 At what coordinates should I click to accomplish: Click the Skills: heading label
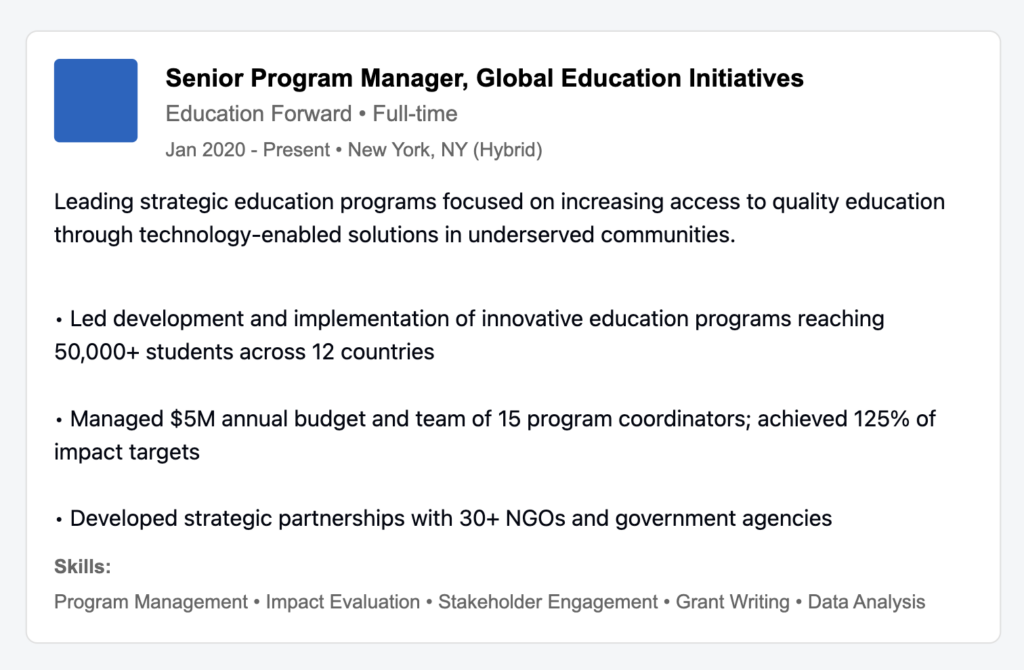pyautogui.click(x=82, y=566)
